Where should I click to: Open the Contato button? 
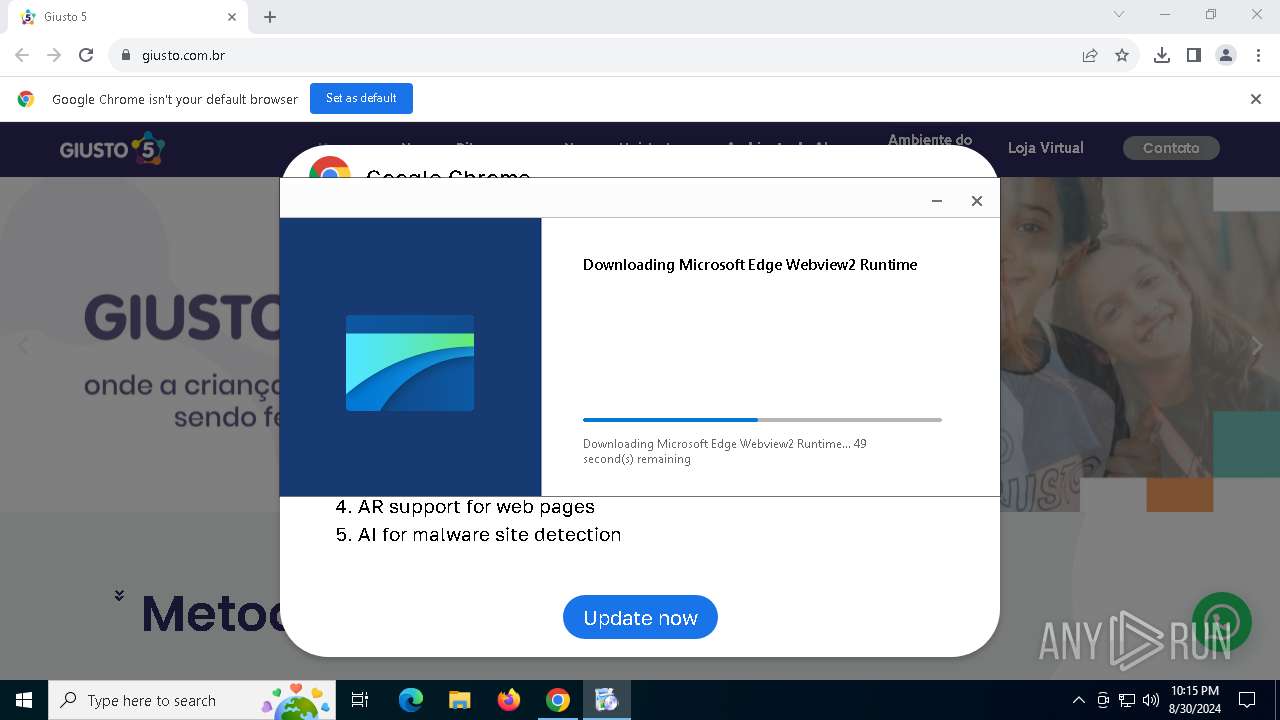click(x=1171, y=148)
